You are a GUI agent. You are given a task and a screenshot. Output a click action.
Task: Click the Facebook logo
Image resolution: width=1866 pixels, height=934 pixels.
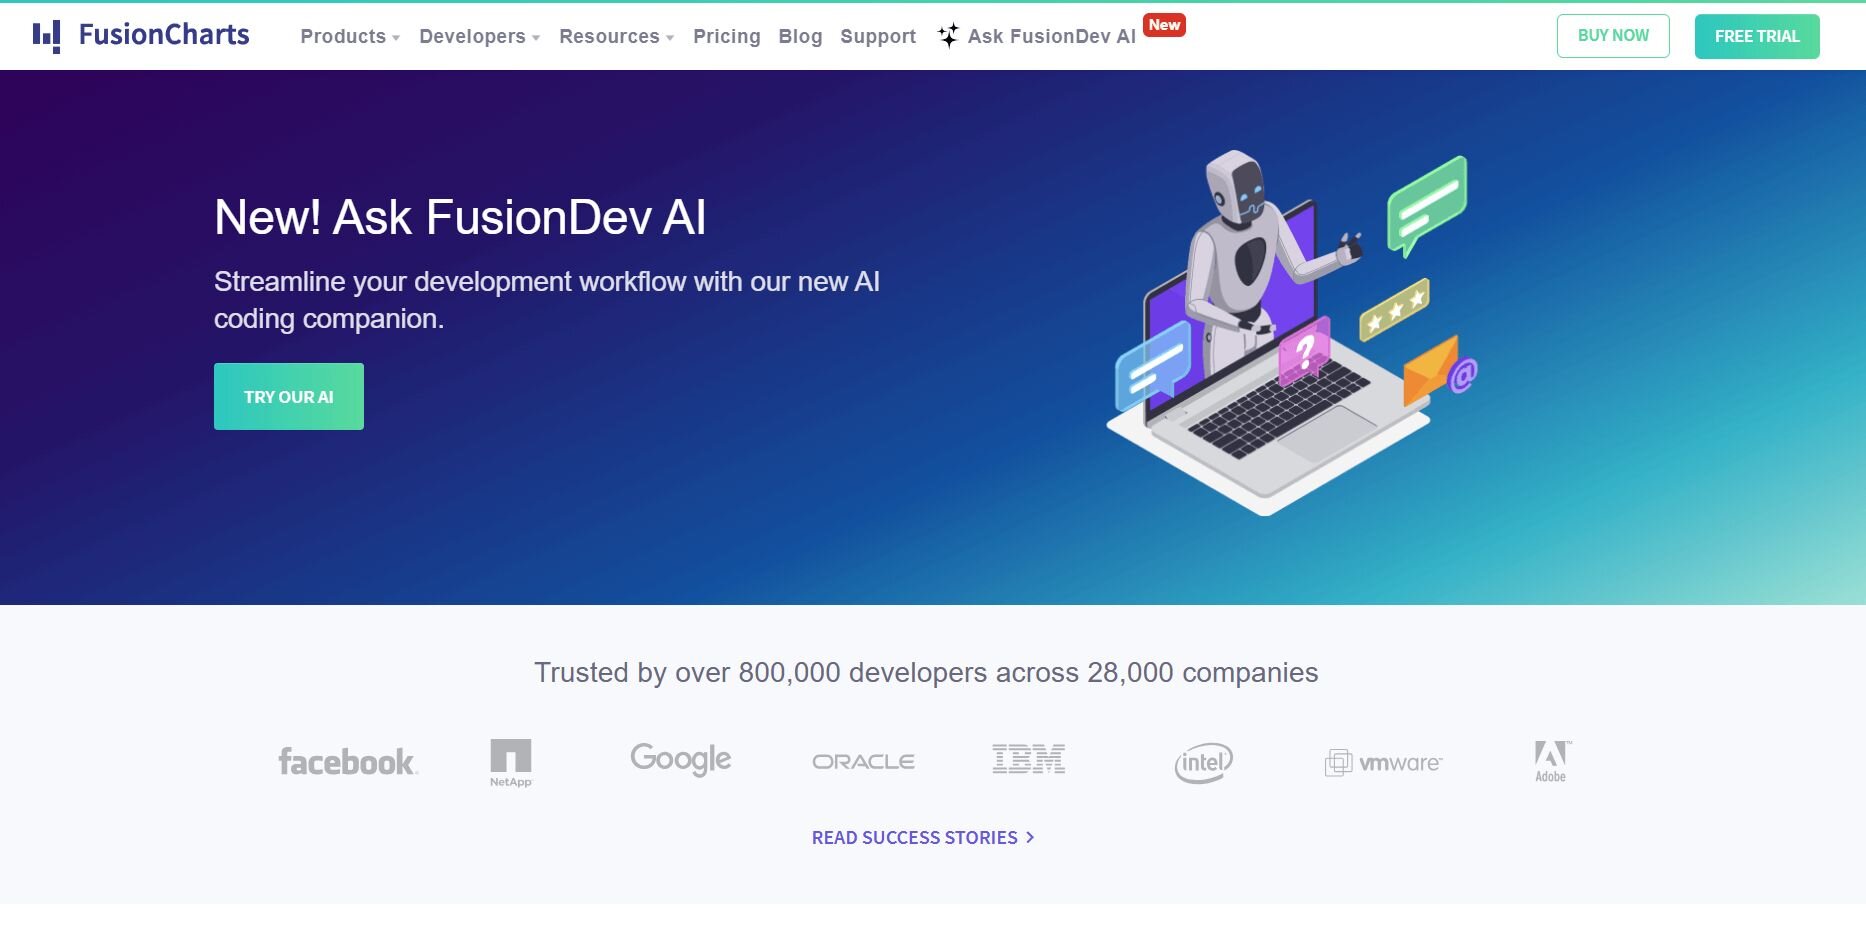(x=347, y=762)
